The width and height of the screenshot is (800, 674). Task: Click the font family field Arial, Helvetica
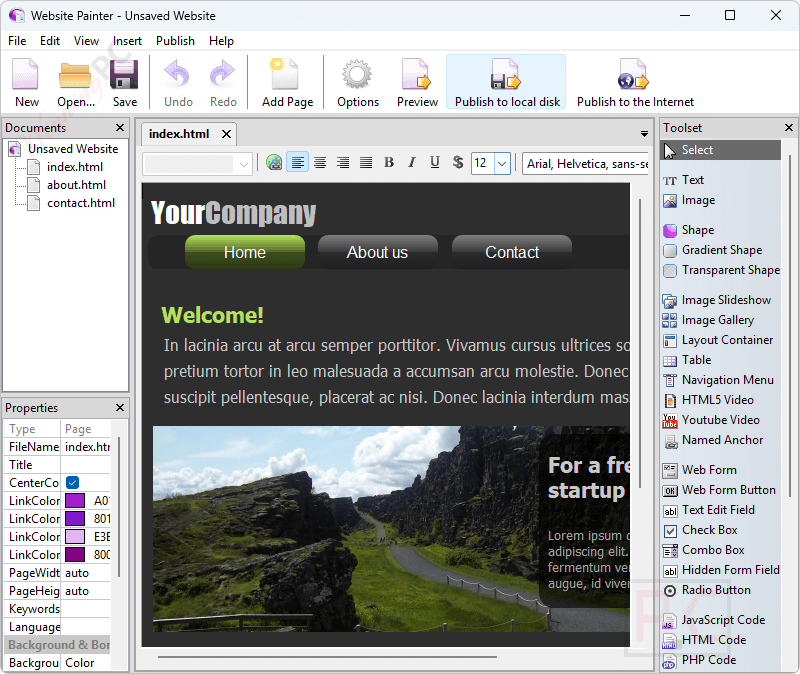pos(585,164)
